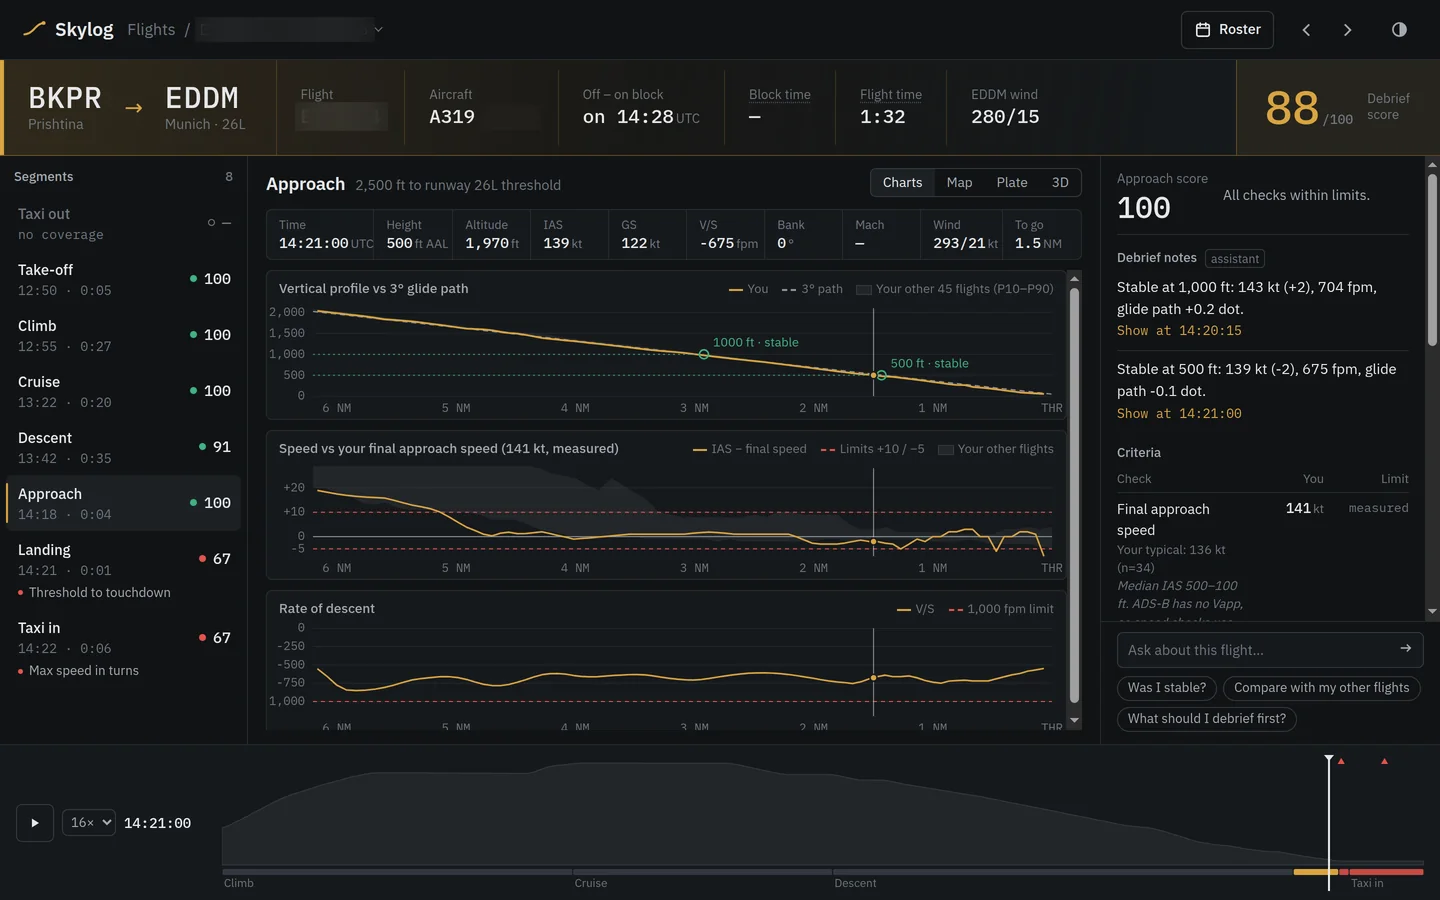Switch to the 3D tab
Image resolution: width=1440 pixels, height=900 pixels.
[1060, 183]
